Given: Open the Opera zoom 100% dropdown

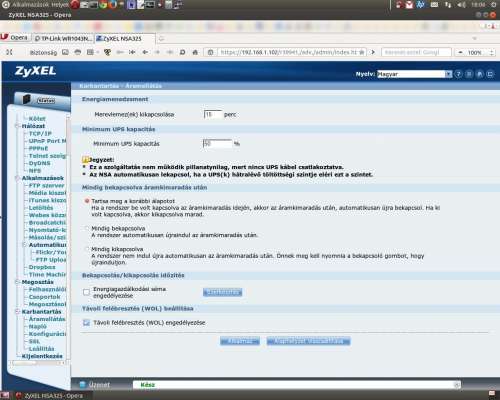Looking at the screenshot, I should [x=475, y=52].
